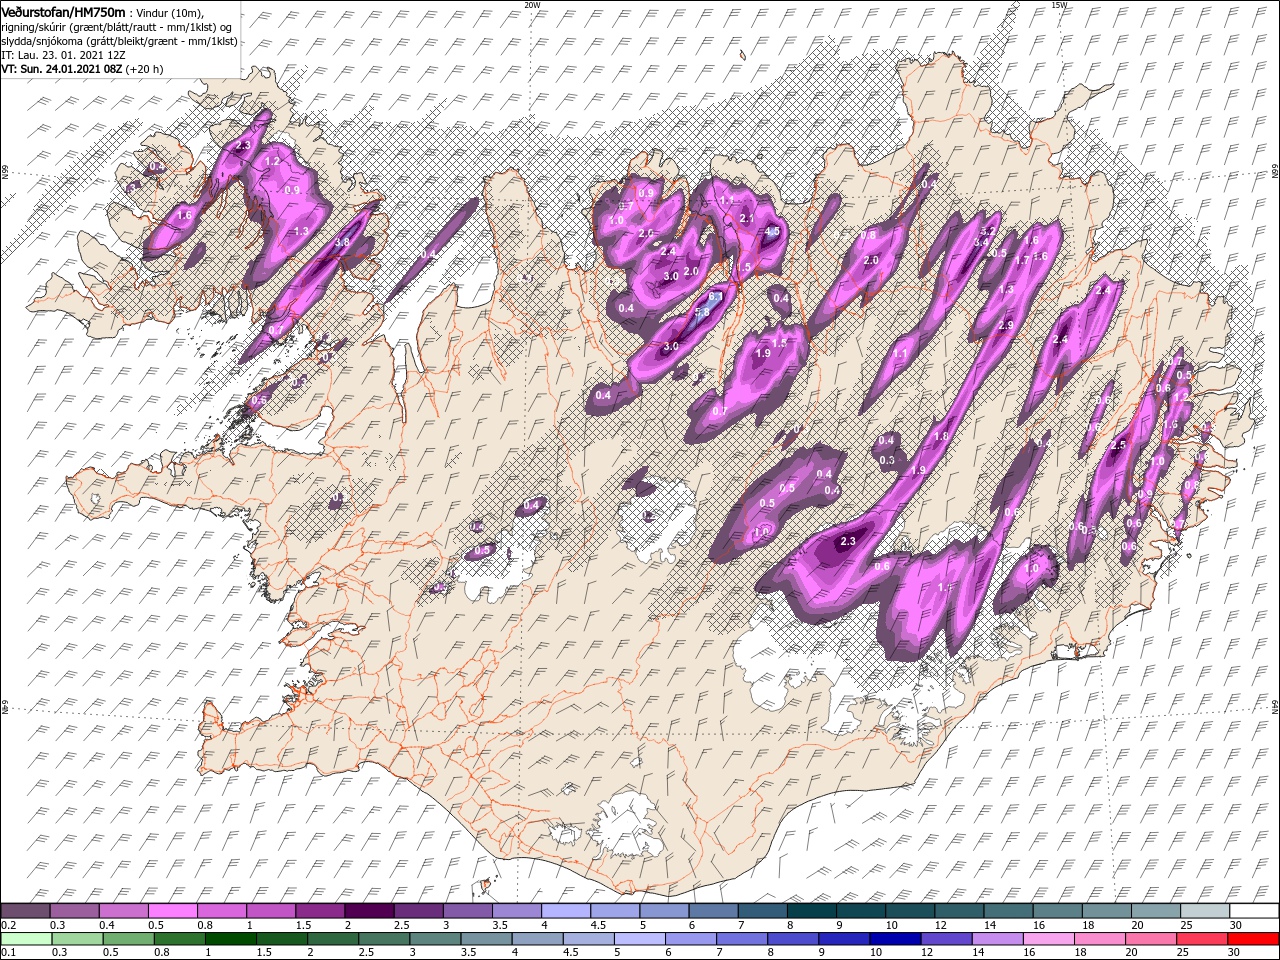The width and height of the screenshot is (1280, 960).
Task: Click the '5.8' snowfall value on the map
Action: (702, 312)
